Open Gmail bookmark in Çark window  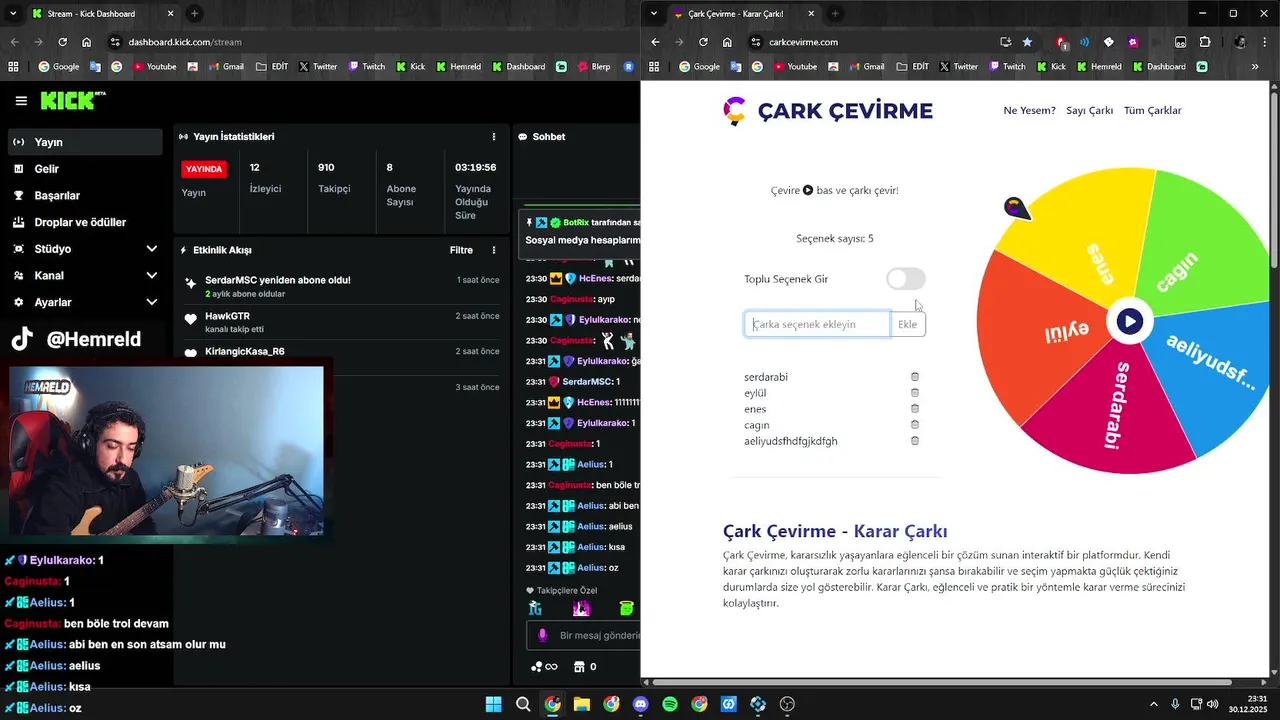click(865, 67)
